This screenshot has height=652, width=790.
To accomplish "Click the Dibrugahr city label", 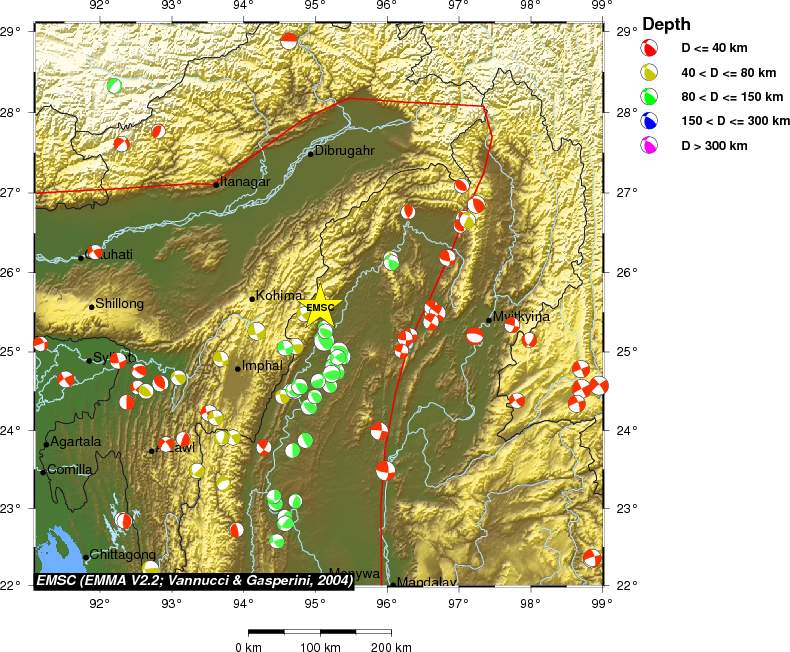I will pyautogui.click(x=344, y=150).
